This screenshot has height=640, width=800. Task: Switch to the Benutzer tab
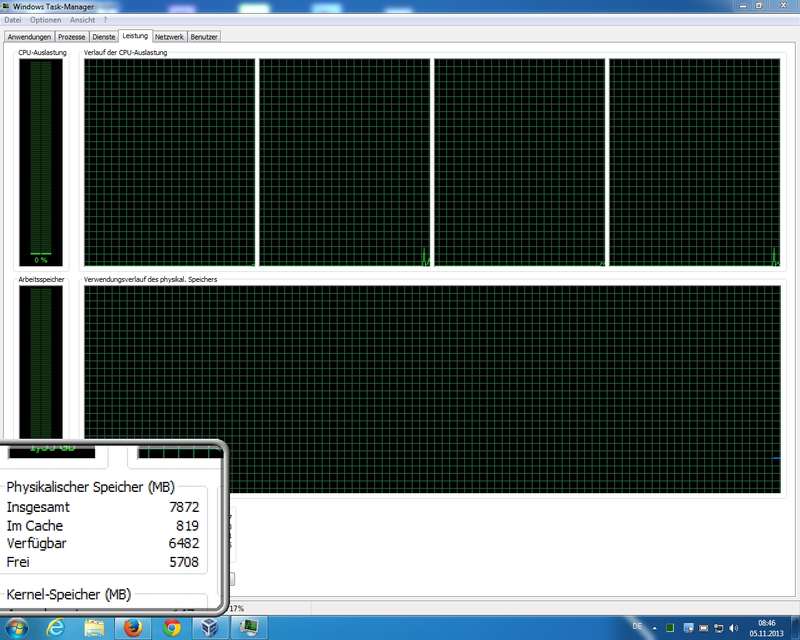pos(204,37)
